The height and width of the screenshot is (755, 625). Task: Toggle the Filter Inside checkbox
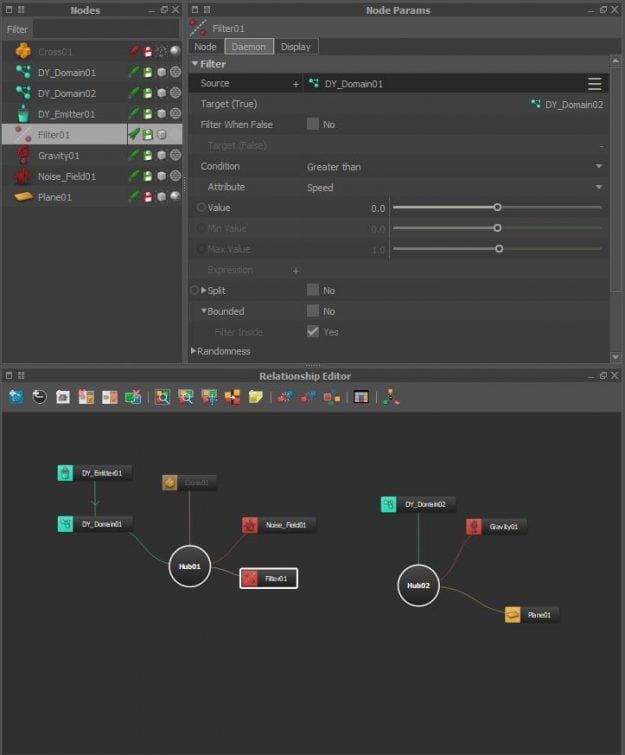click(312, 332)
